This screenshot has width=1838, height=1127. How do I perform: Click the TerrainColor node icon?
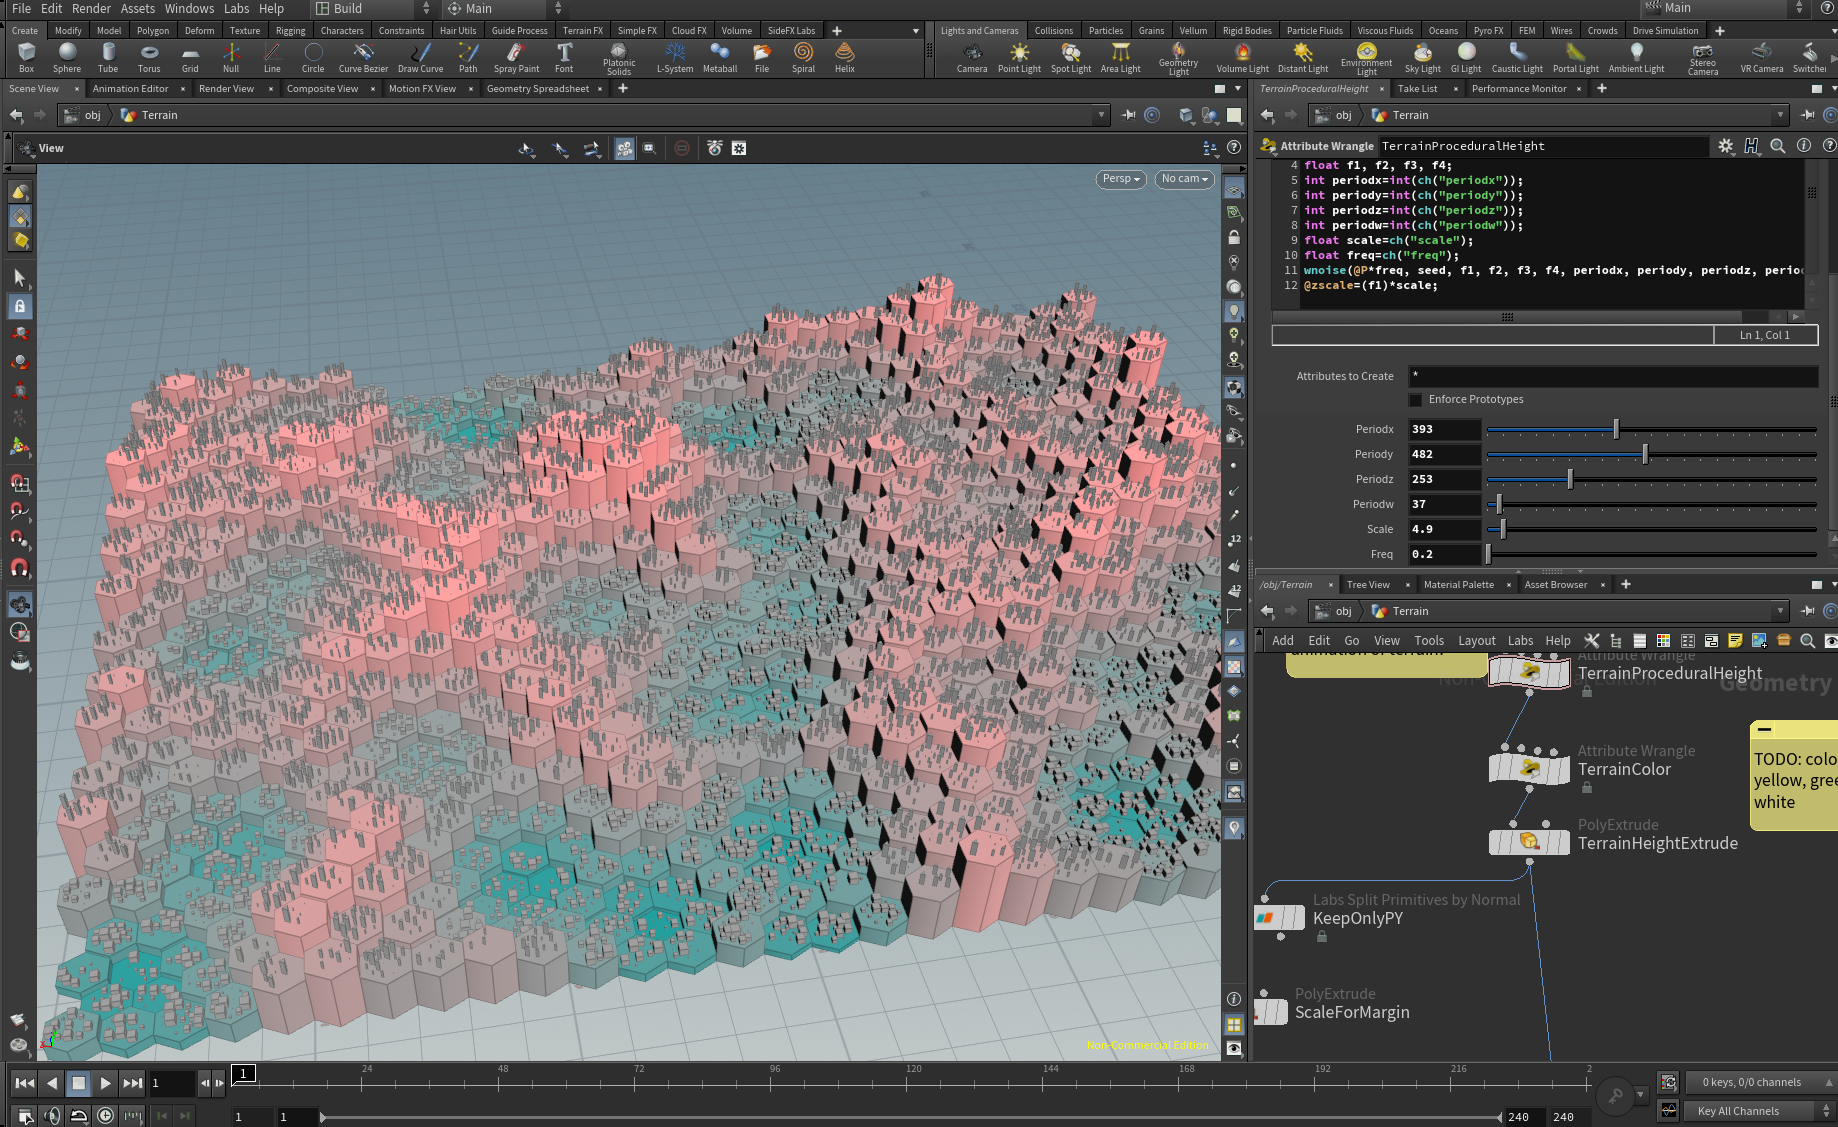pyautogui.click(x=1529, y=769)
